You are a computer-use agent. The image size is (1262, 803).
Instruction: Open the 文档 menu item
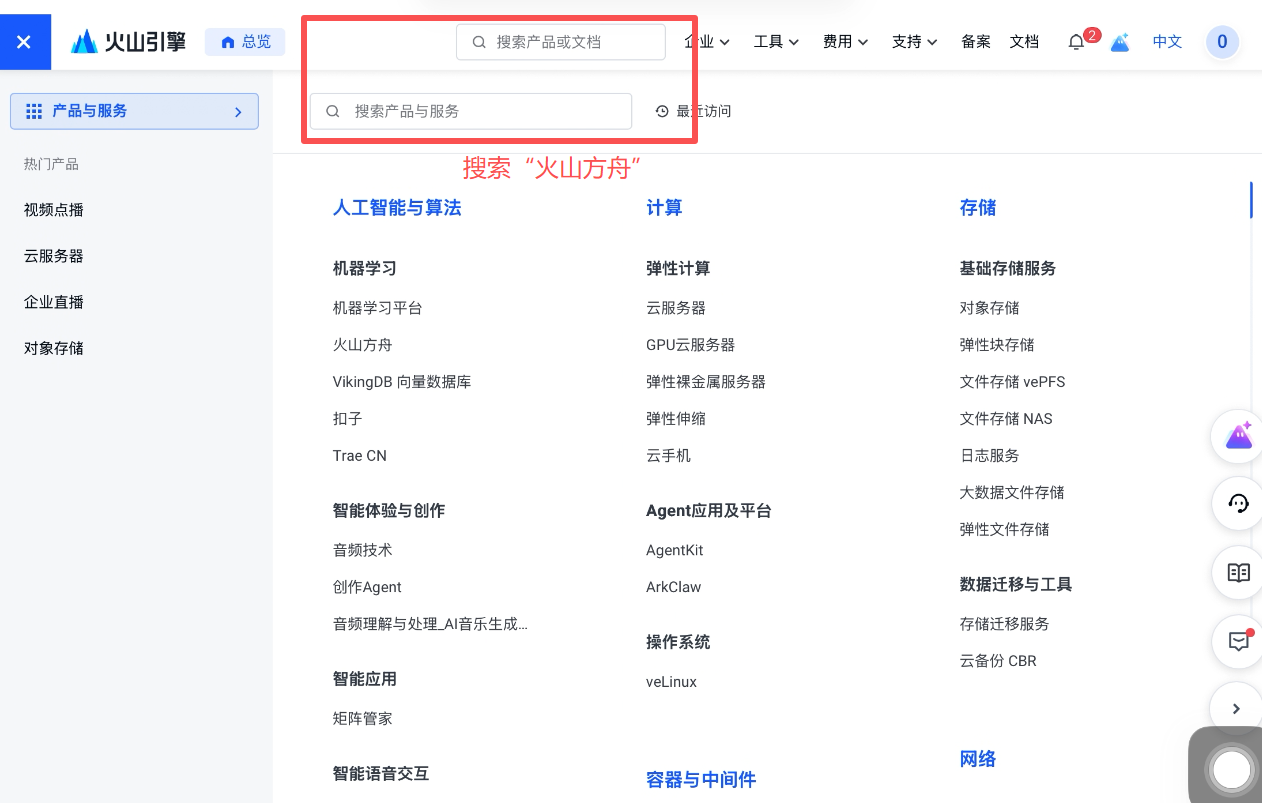[1025, 42]
